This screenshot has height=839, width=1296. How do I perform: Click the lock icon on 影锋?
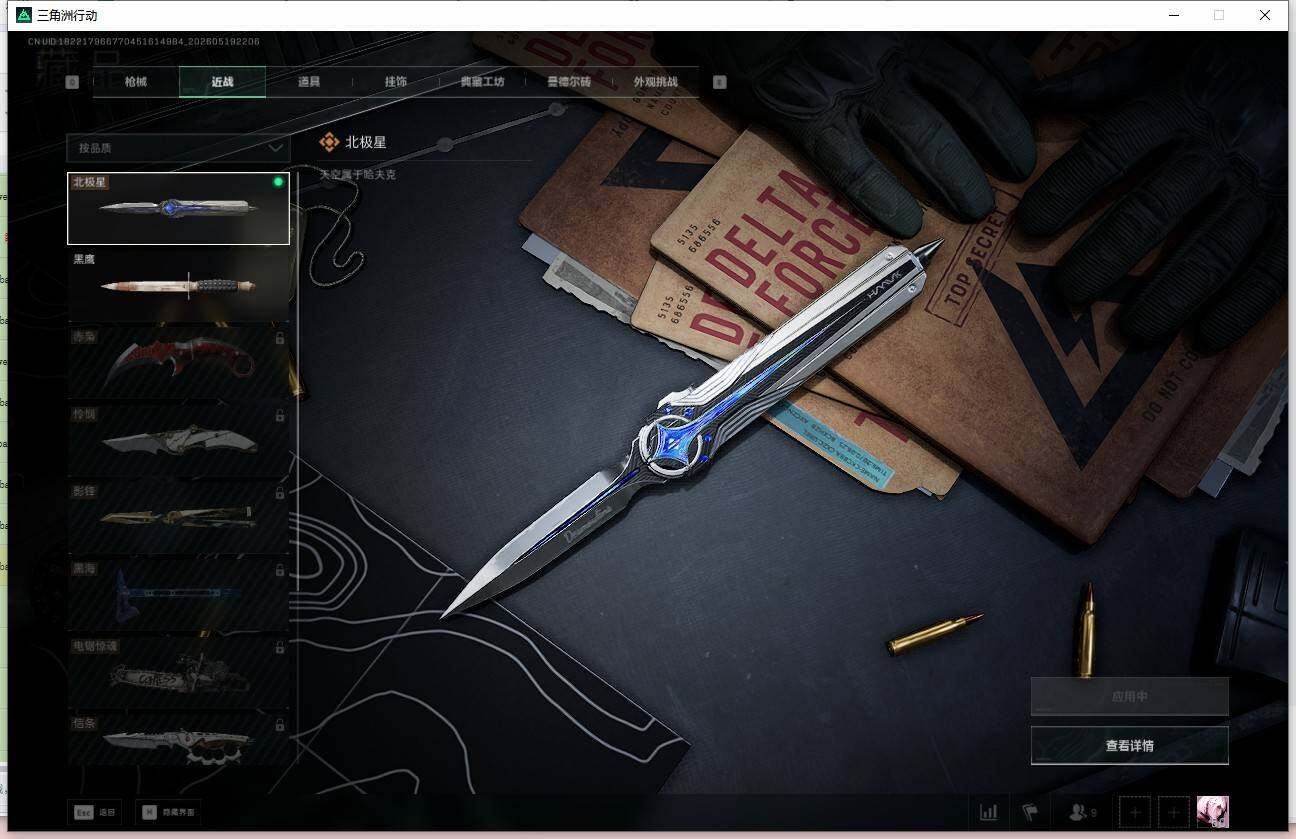point(279,492)
